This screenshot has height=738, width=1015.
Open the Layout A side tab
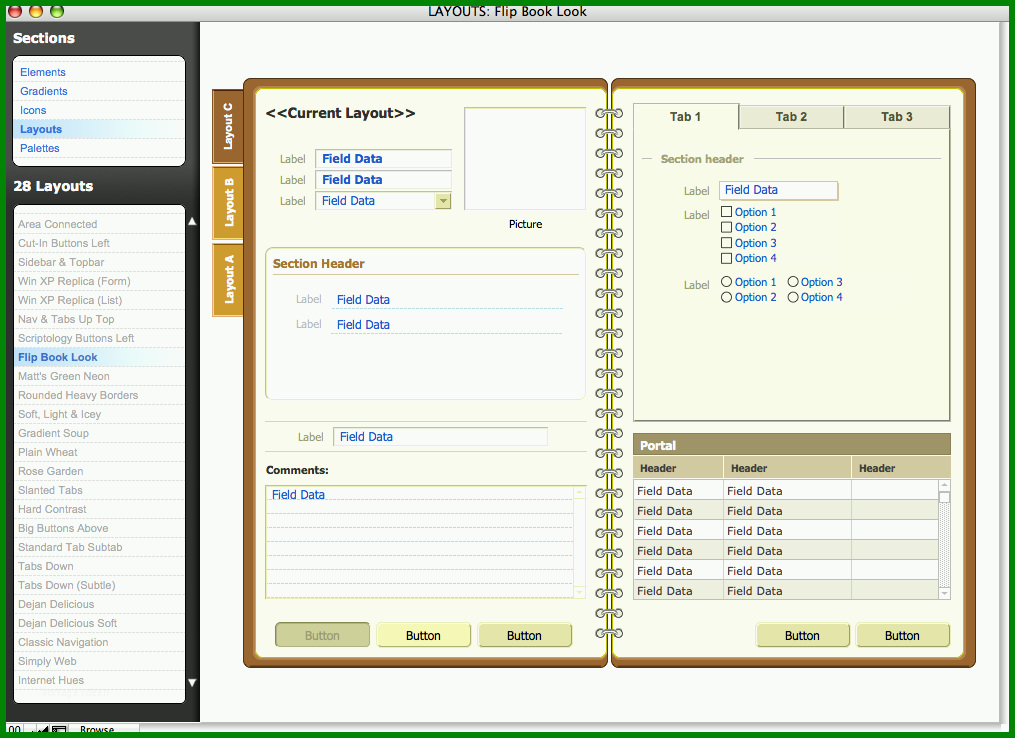click(228, 280)
